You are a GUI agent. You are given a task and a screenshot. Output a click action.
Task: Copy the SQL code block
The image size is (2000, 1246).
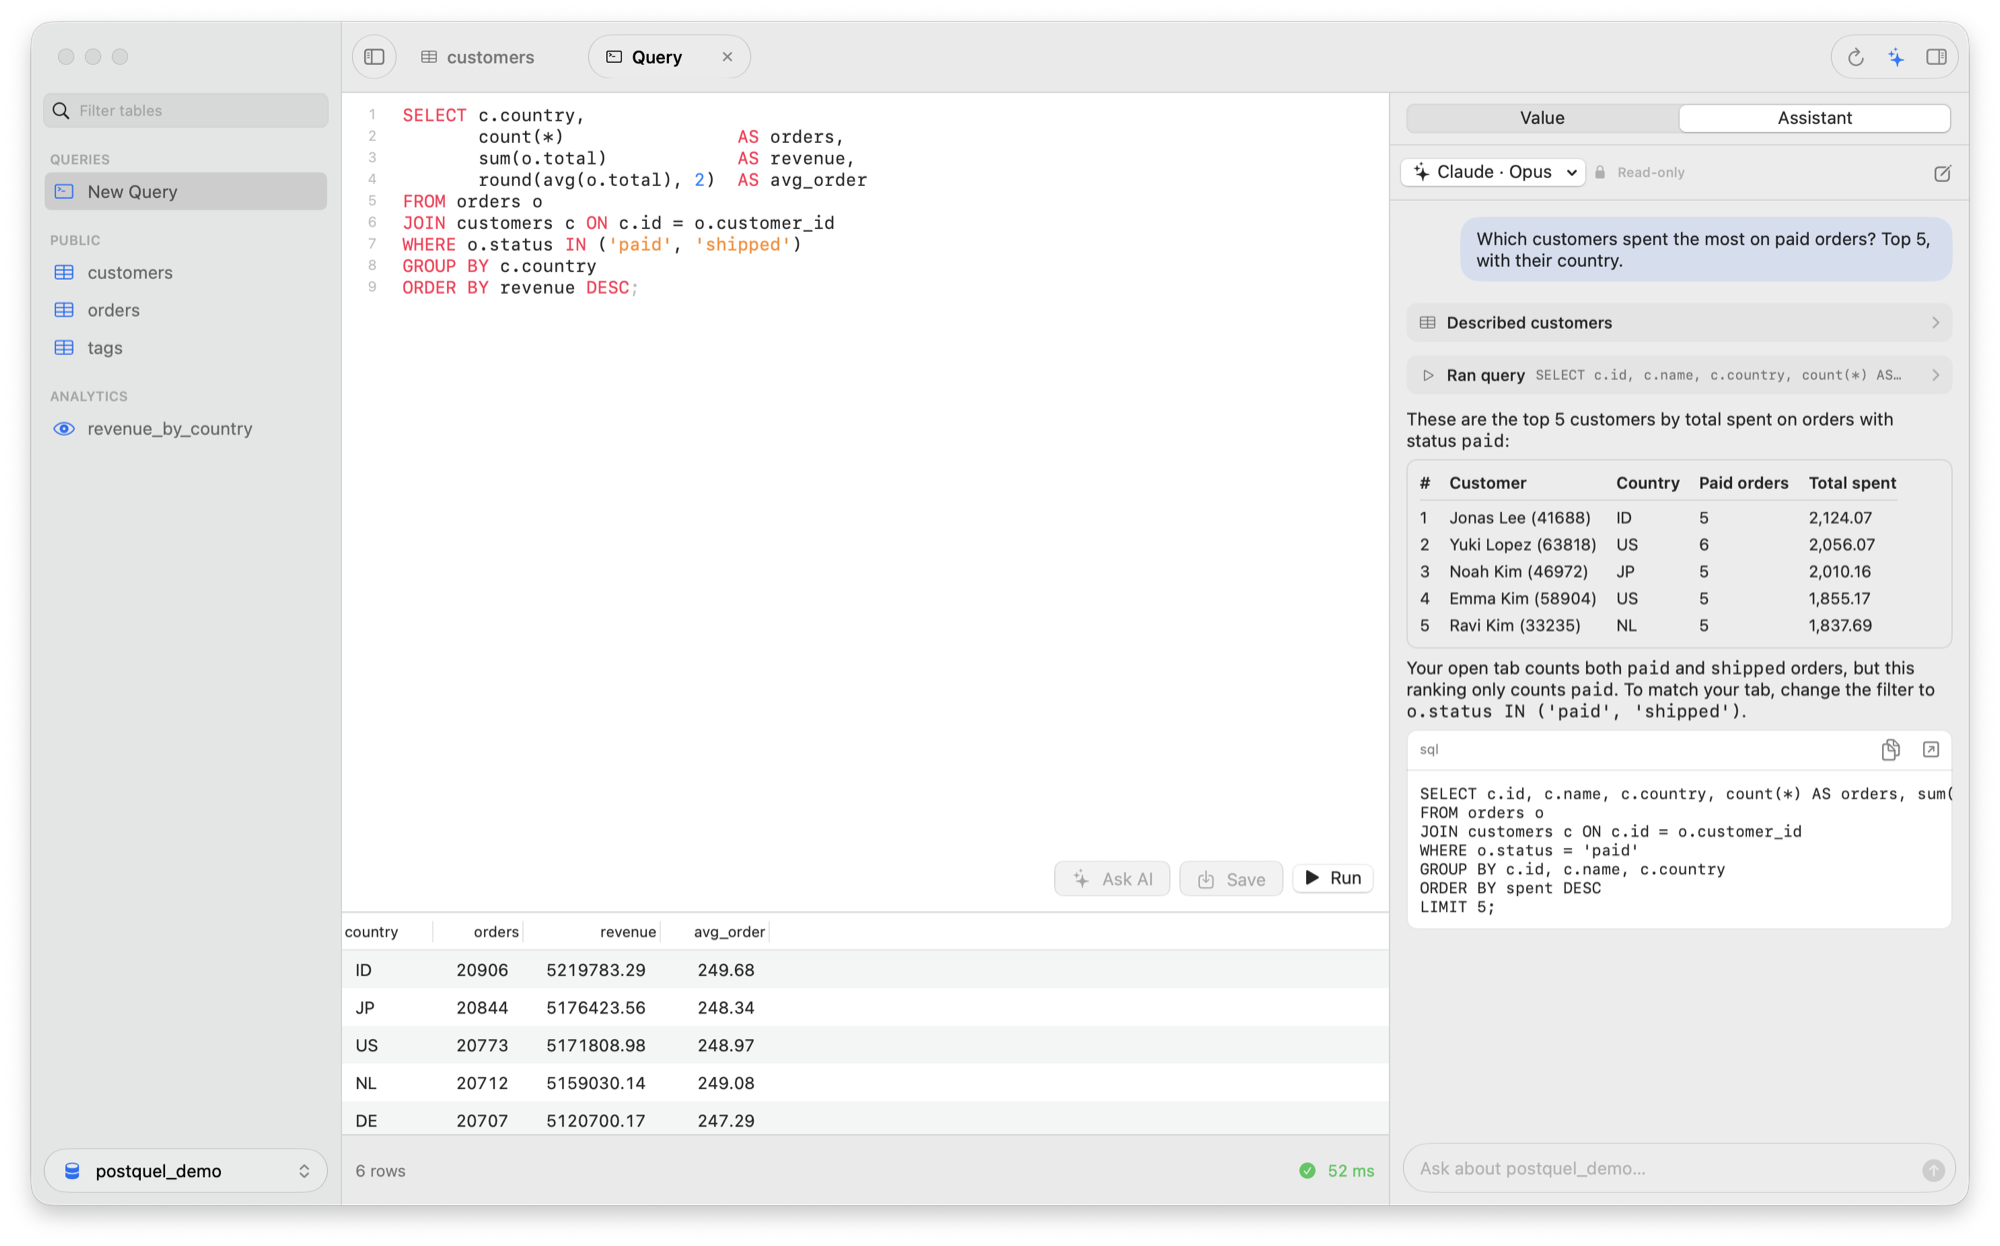coord(1890,750)
